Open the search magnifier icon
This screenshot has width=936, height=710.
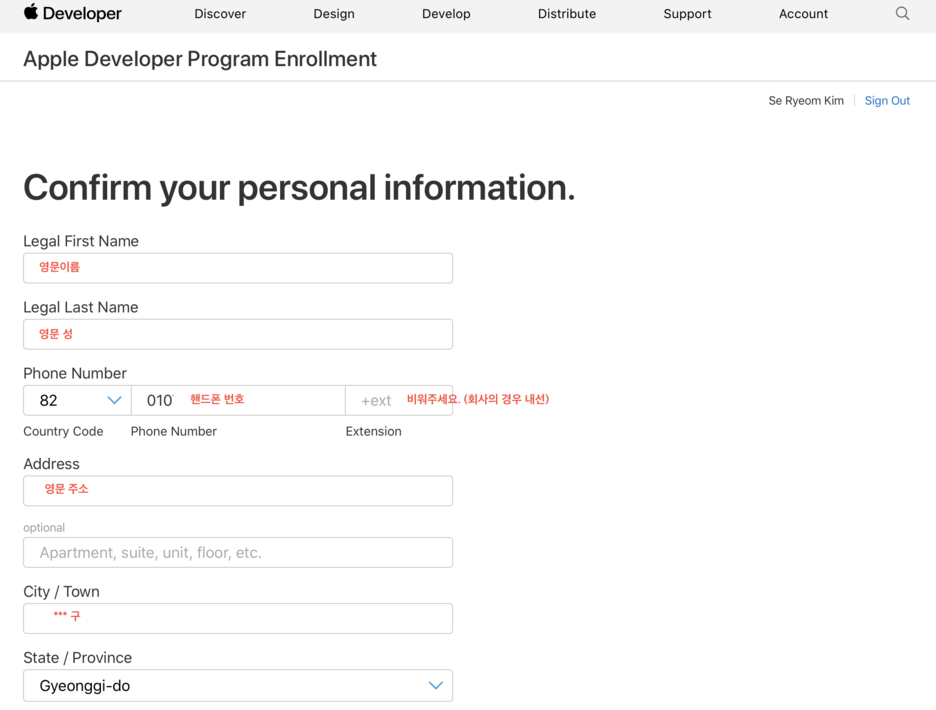tap(902, 13)
